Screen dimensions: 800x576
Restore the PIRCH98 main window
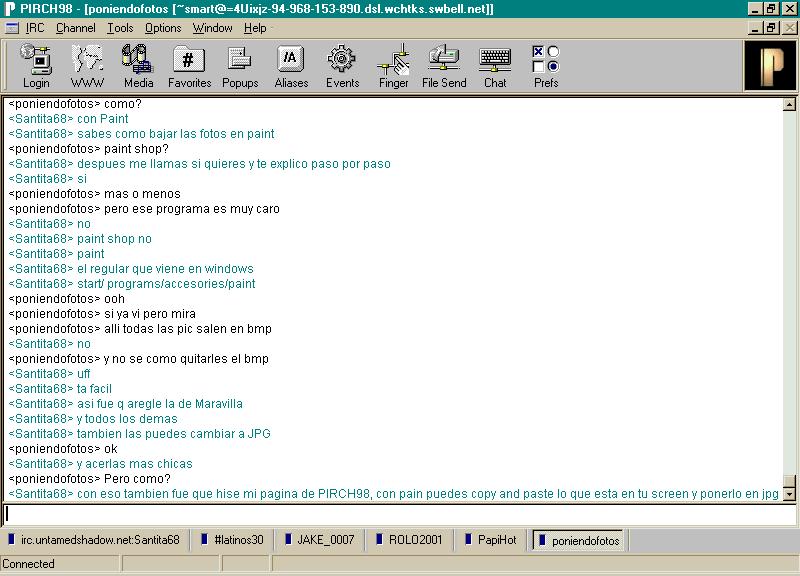(x=770, y=9)
